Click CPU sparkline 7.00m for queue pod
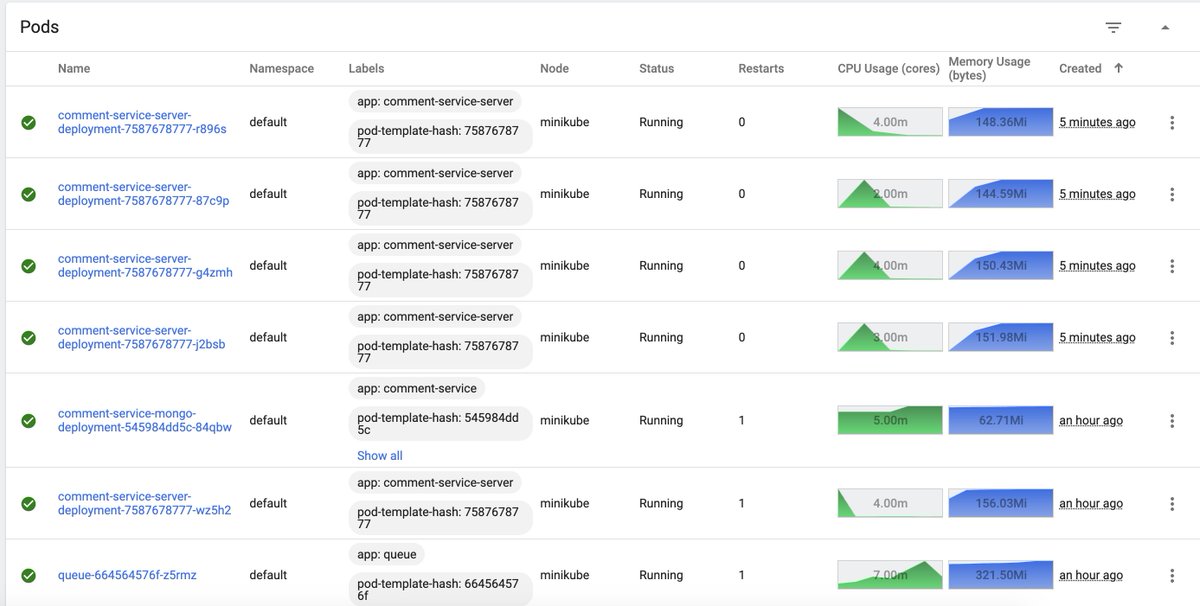 click(890, 575)
